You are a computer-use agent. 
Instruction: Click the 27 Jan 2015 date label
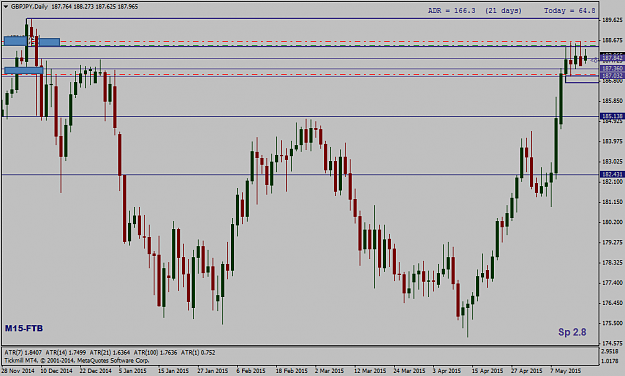point(212,371)
